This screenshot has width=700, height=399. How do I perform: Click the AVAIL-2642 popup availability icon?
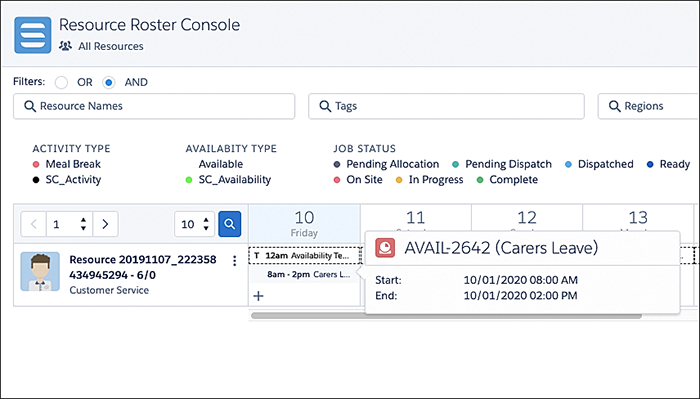[x=385, y=248]
